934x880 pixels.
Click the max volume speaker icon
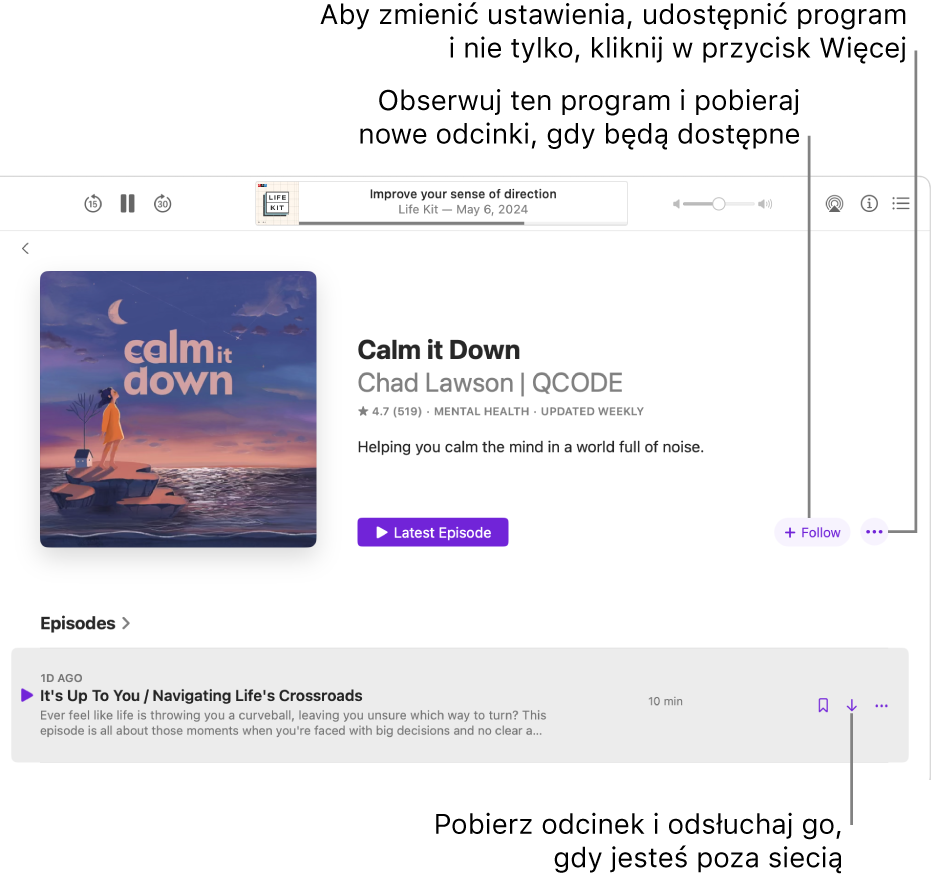(765, 204)
